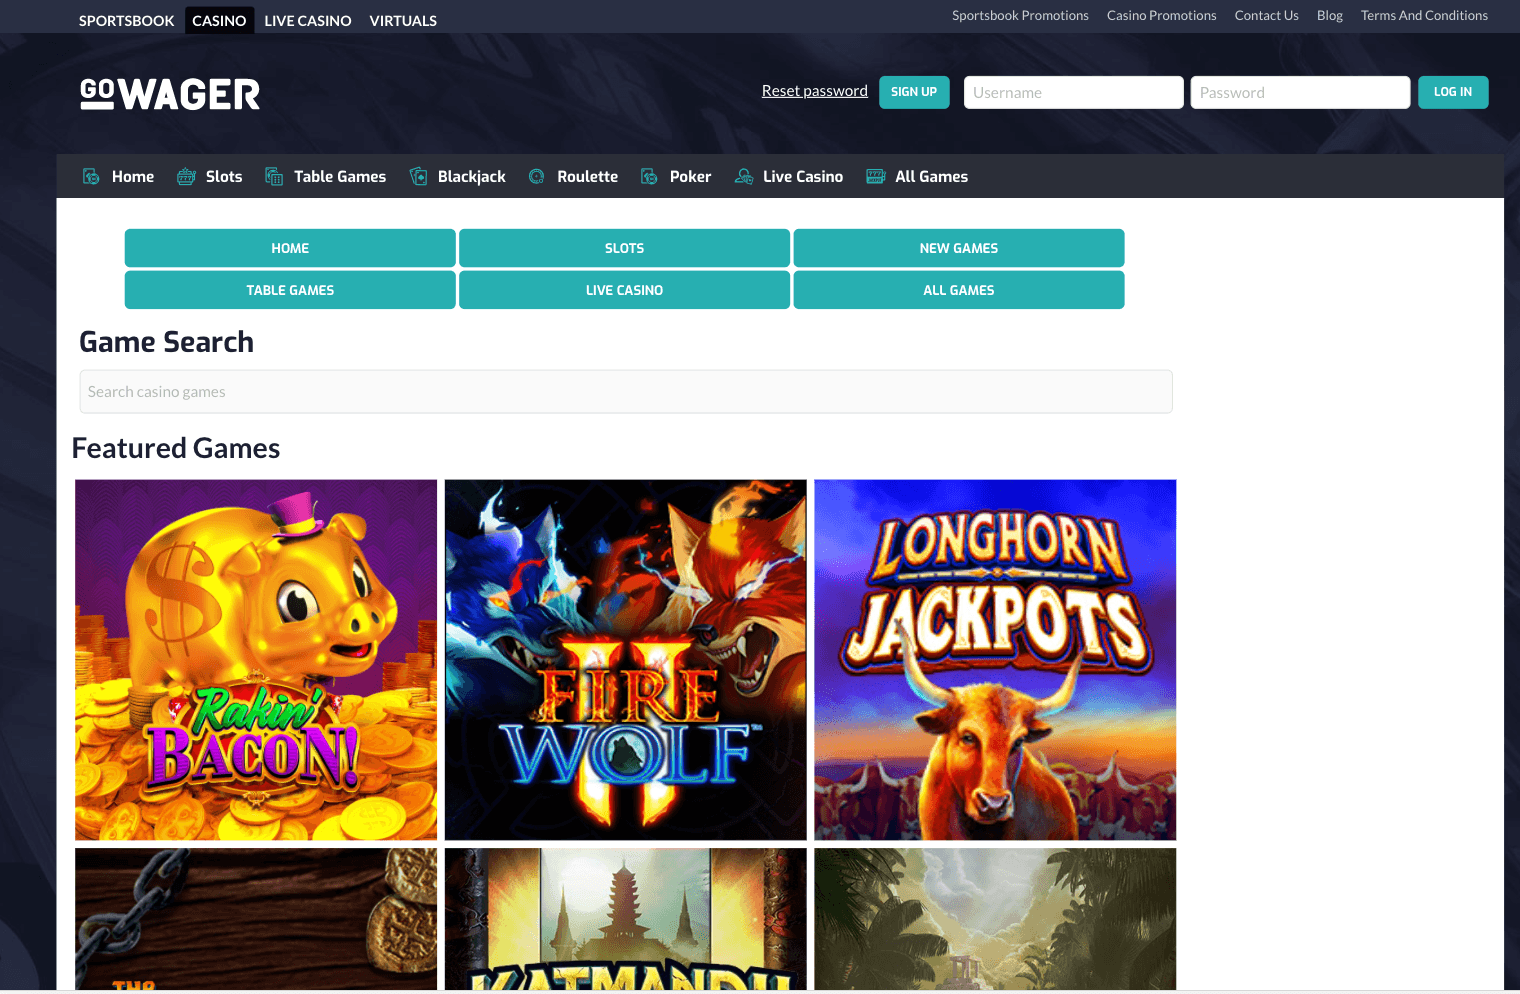Click the GoWager logo
The height and width of the screenshot is (994, 1520).
(169, 93)
